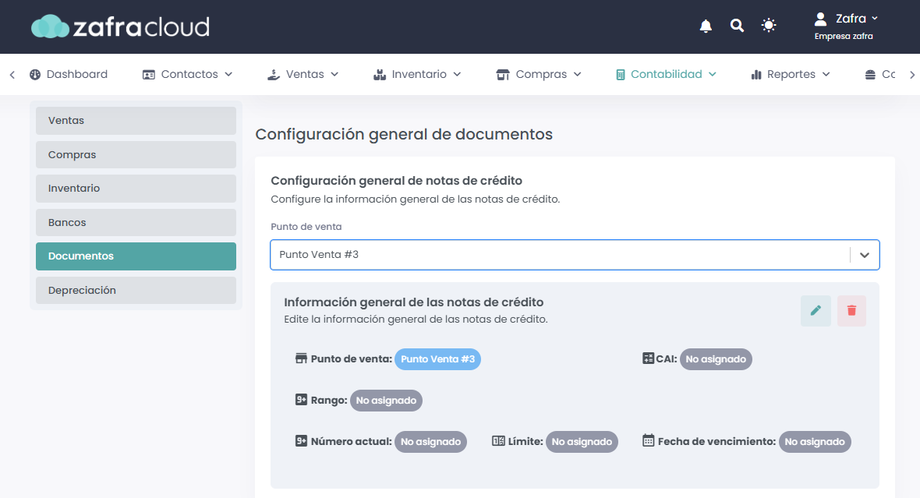The height and width of the screenshot is (498, 920).
Task: Open the Dashboard menu item
Action: (x=68, y=74)
